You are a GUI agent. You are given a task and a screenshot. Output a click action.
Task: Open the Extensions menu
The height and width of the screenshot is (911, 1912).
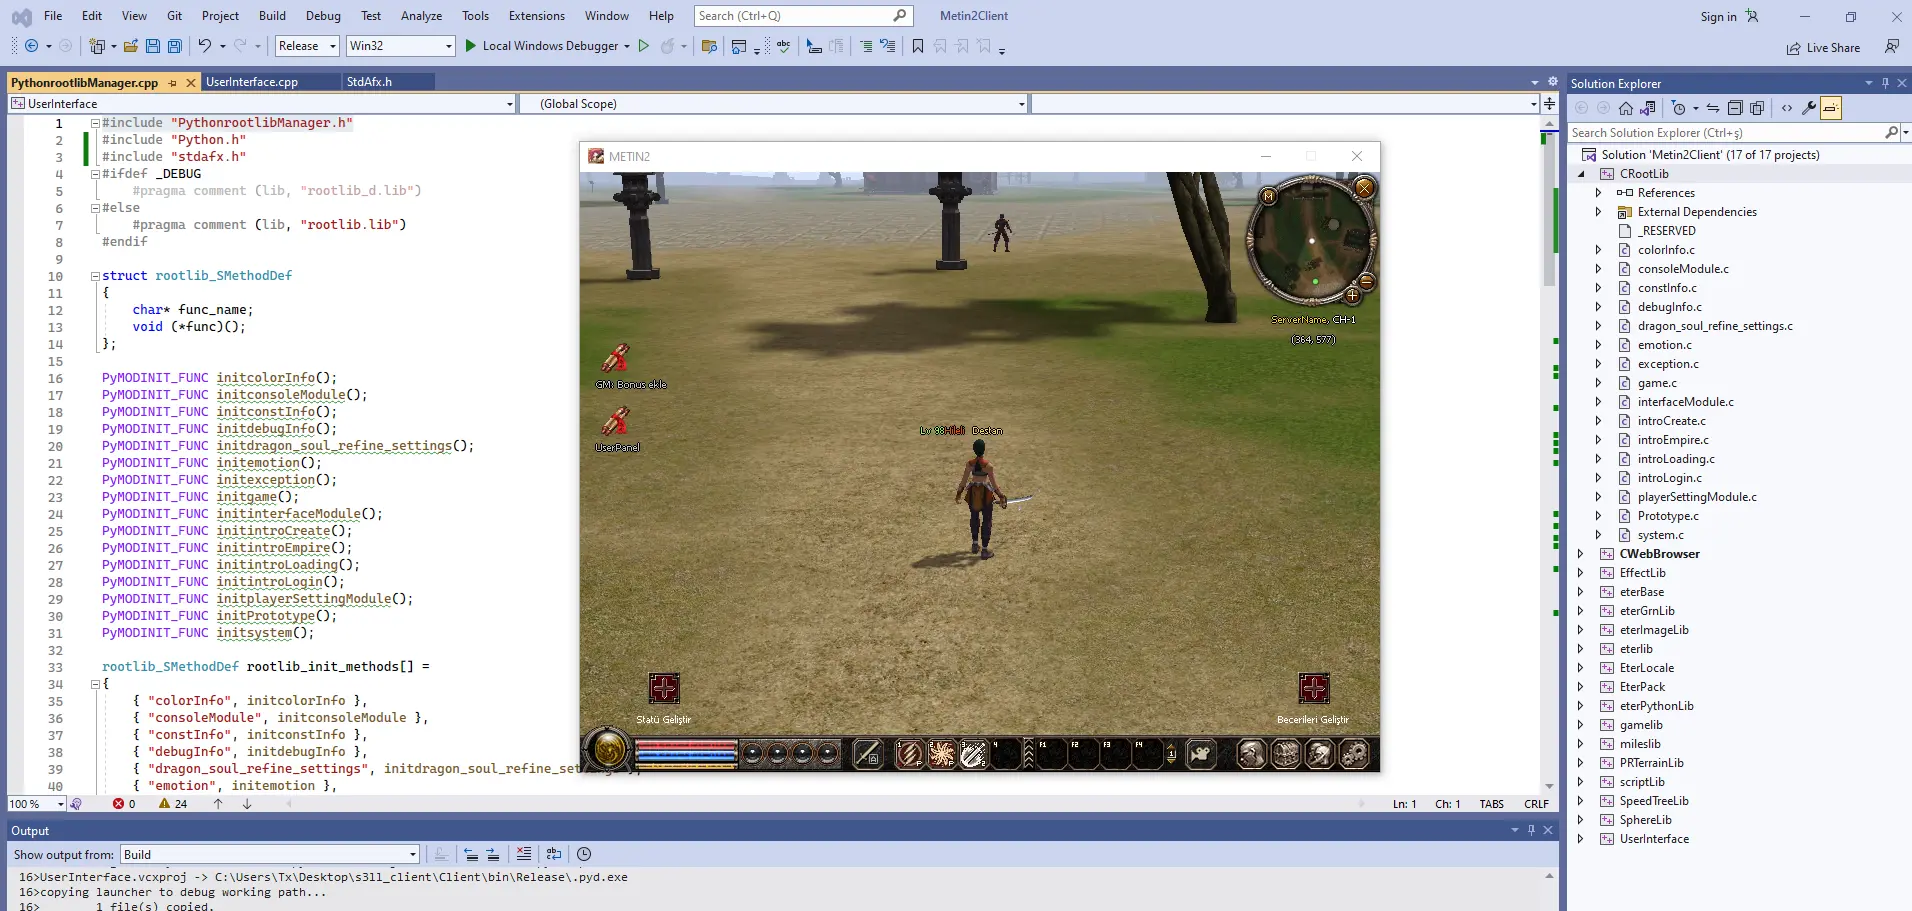tap(537, 16)
